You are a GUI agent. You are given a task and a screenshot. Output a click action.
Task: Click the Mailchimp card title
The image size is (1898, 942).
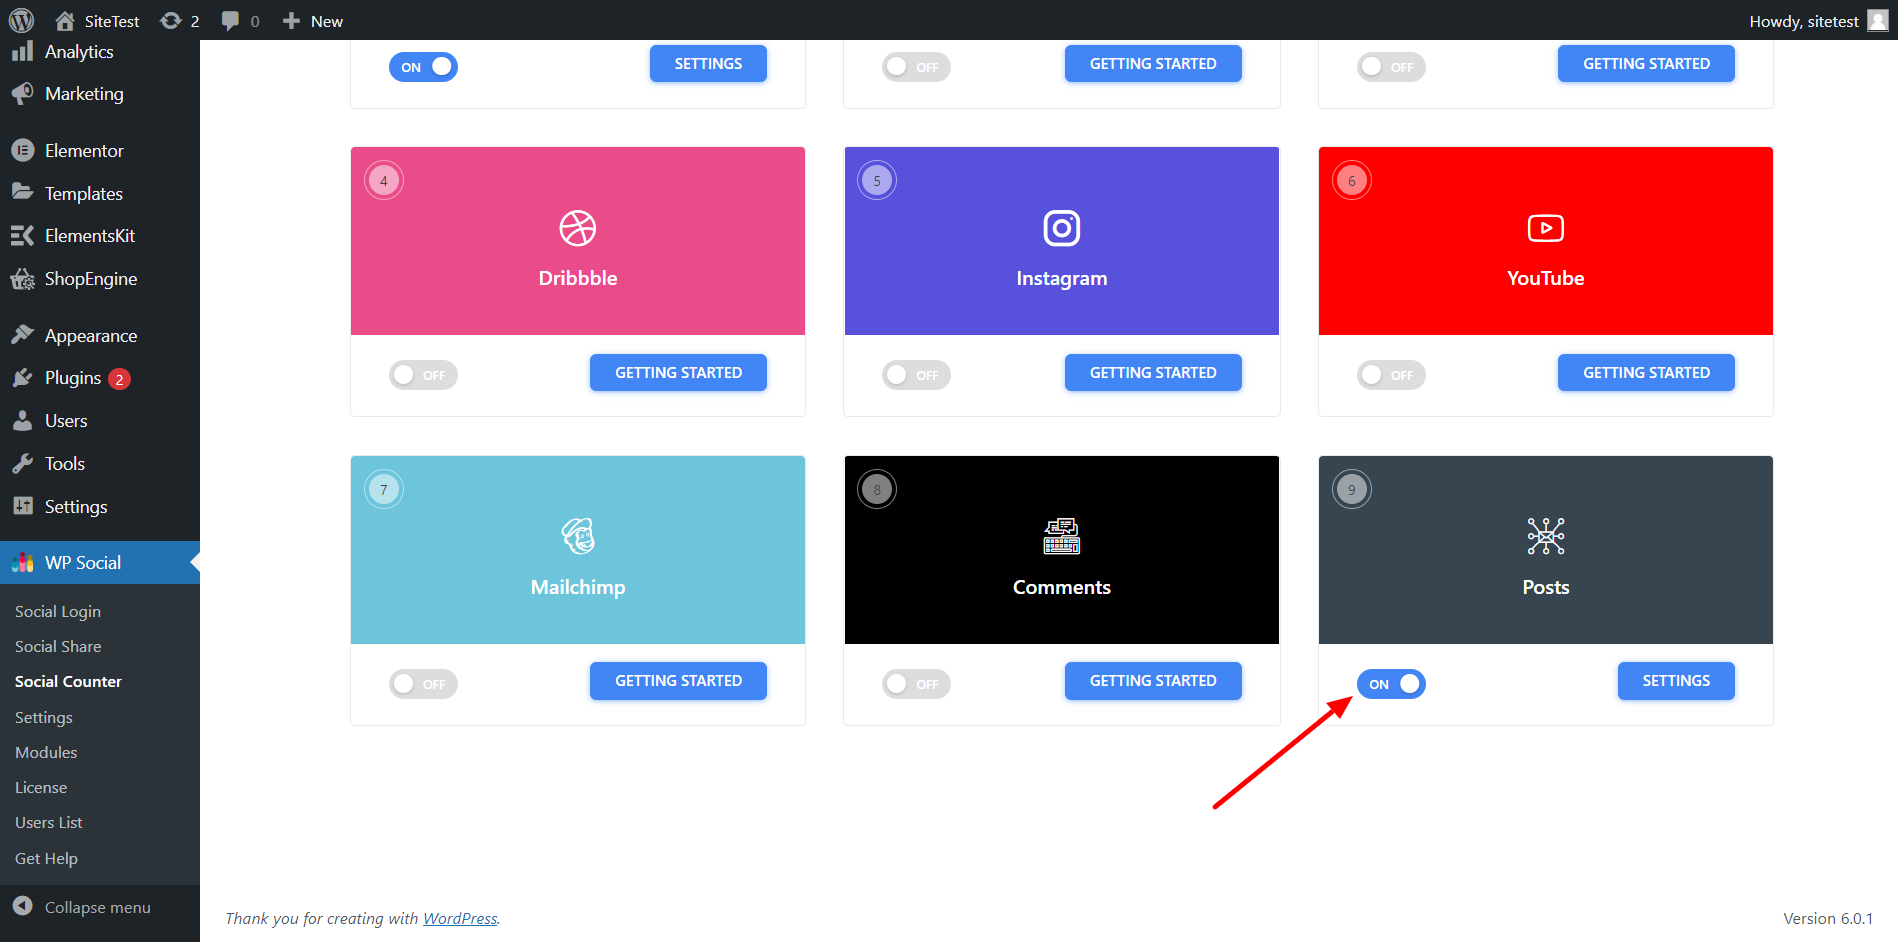[x=578, y=587]
